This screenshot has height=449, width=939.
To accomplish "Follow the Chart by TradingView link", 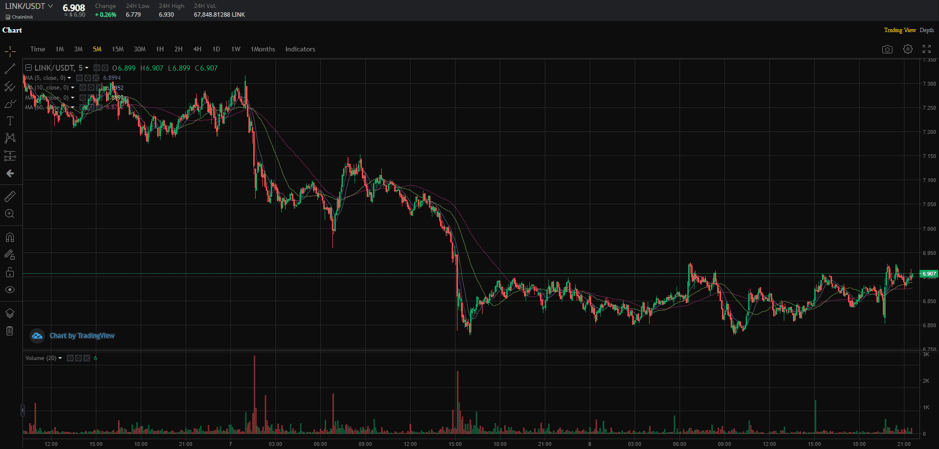I will [81, 336].
